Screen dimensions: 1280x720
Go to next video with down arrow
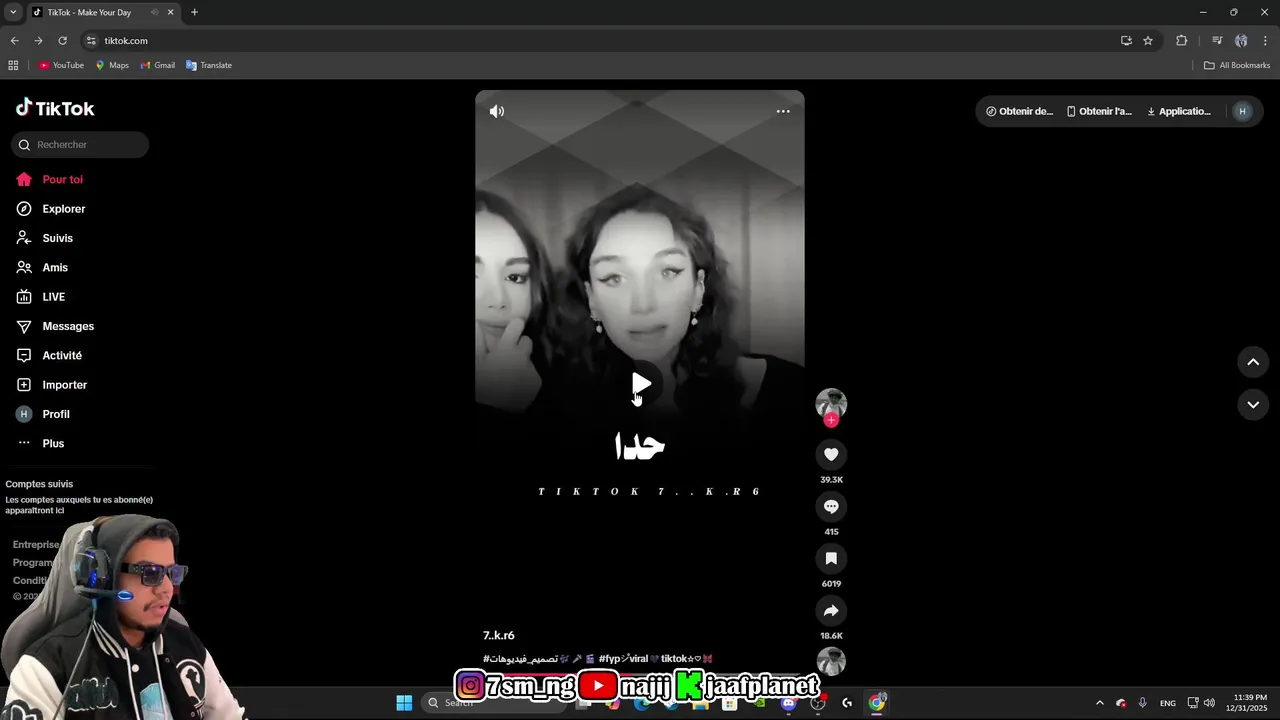pyautogui.click(x=1253, y=404)
